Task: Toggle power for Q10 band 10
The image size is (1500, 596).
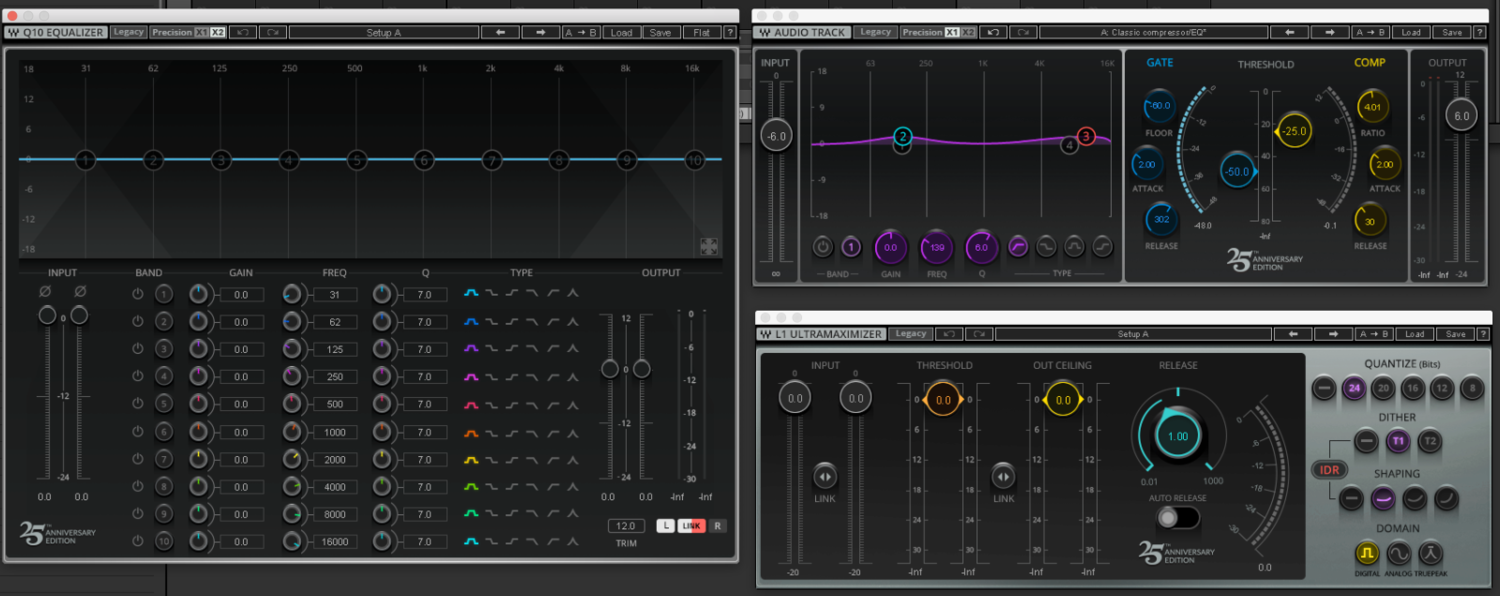Action: [138, 542]
